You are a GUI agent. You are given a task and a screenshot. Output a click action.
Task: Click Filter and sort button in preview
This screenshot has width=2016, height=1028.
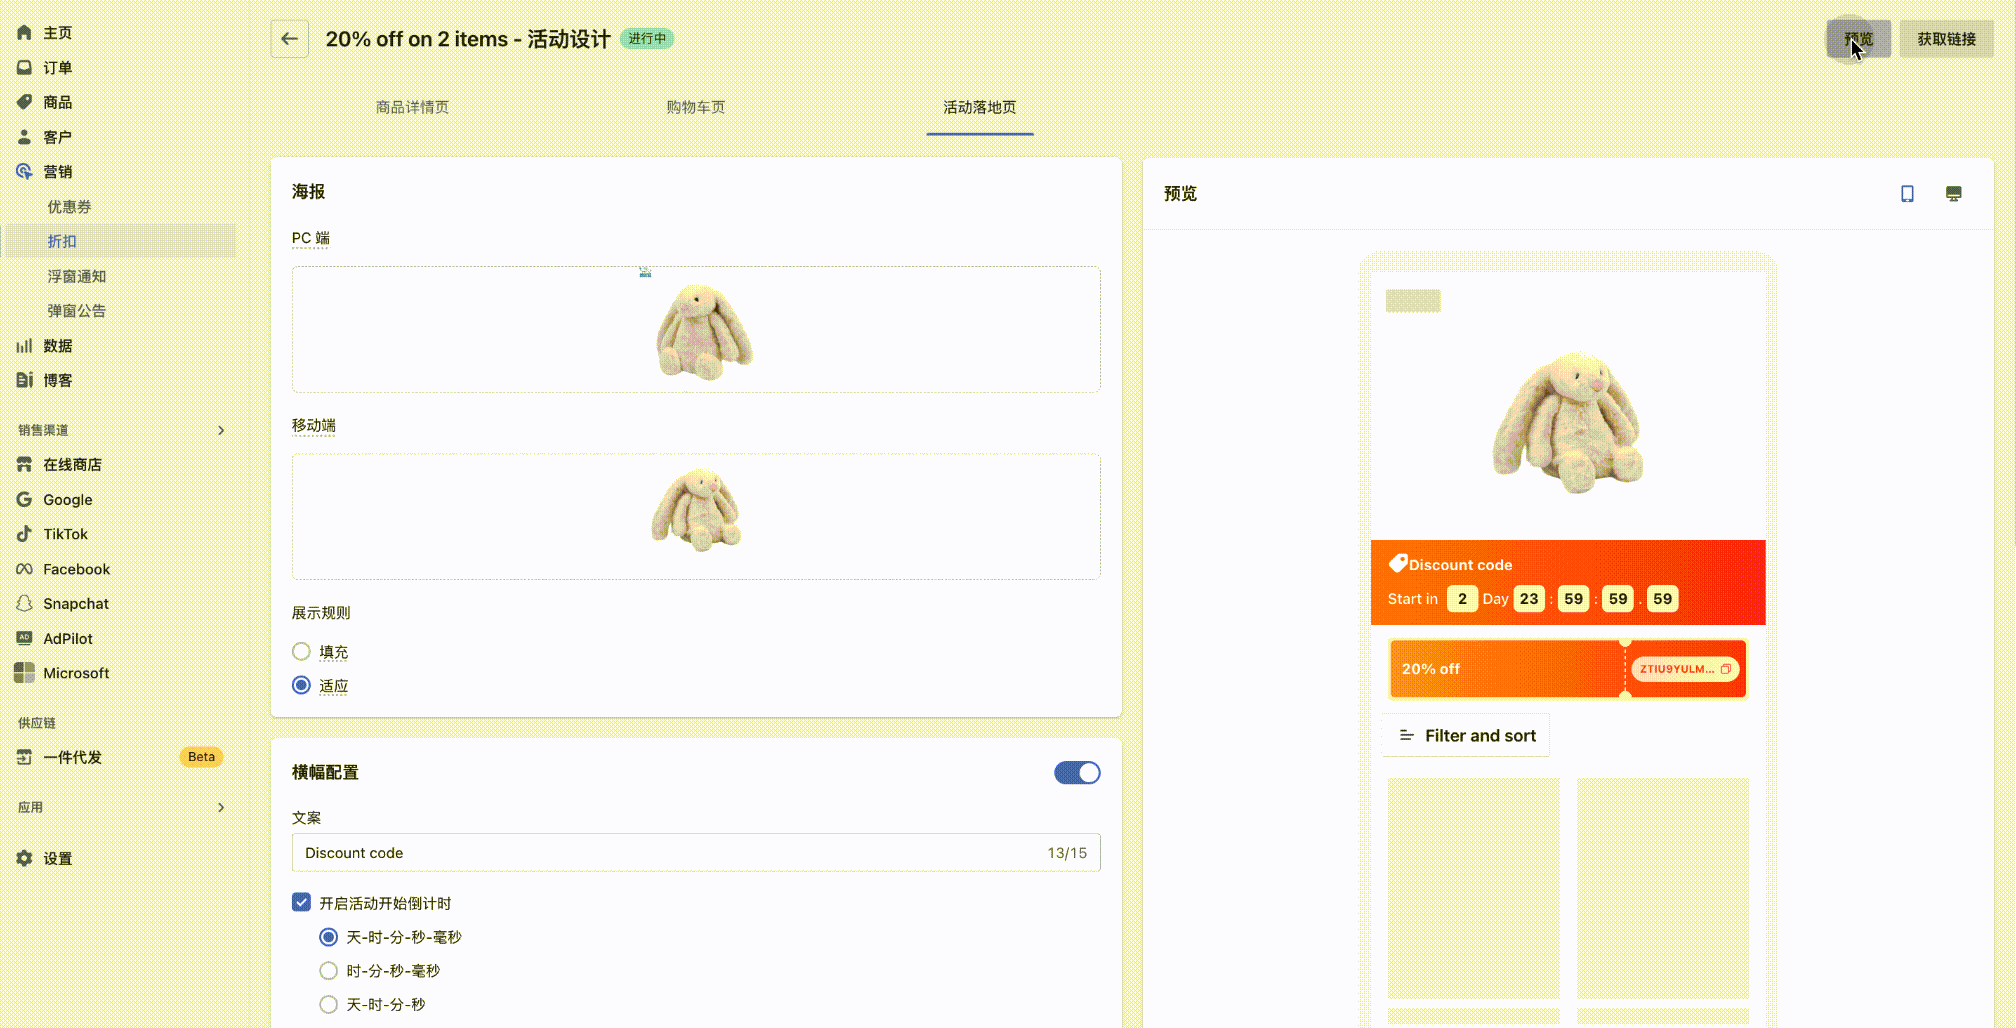1466,735
